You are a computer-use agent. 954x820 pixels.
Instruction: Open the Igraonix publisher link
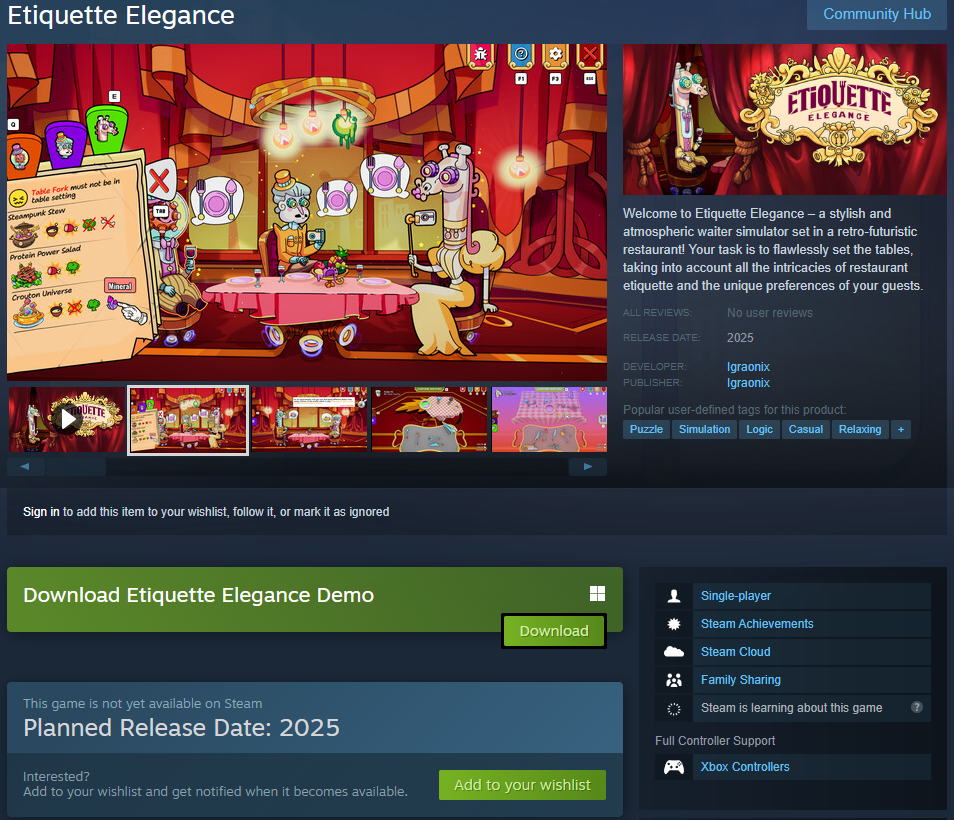pyautogui.click(x=748, y=383)
